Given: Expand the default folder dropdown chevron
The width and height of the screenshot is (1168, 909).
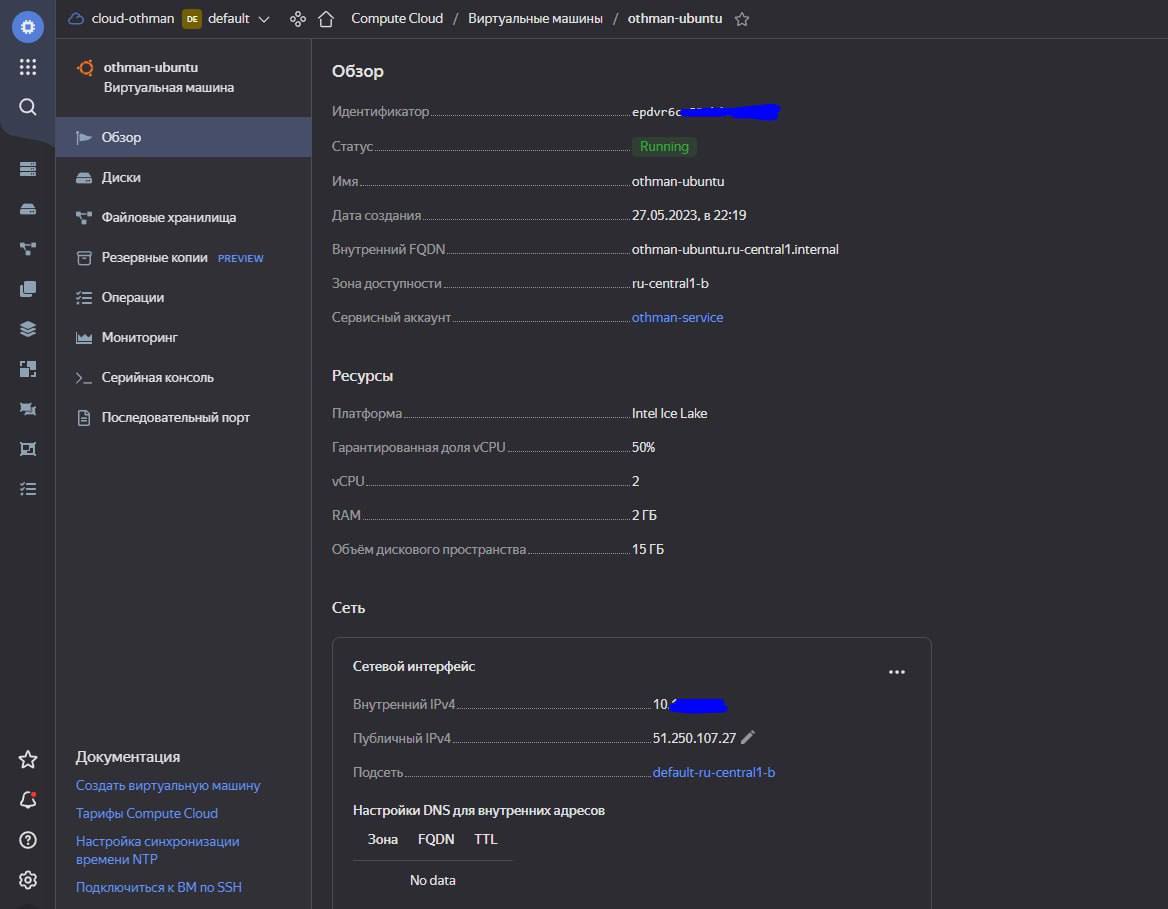Looking at the screenshot, I should coord(264,19).
